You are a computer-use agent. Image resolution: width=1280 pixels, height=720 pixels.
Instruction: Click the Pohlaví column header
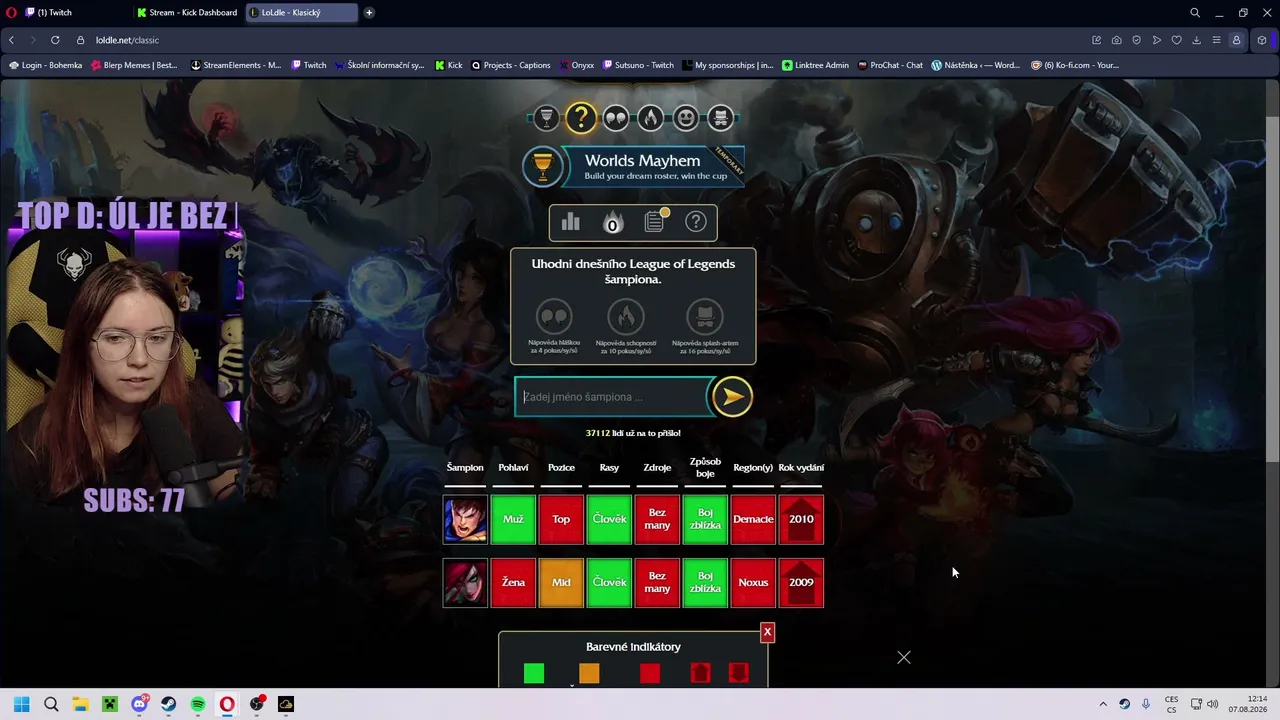tap(513, 467)
